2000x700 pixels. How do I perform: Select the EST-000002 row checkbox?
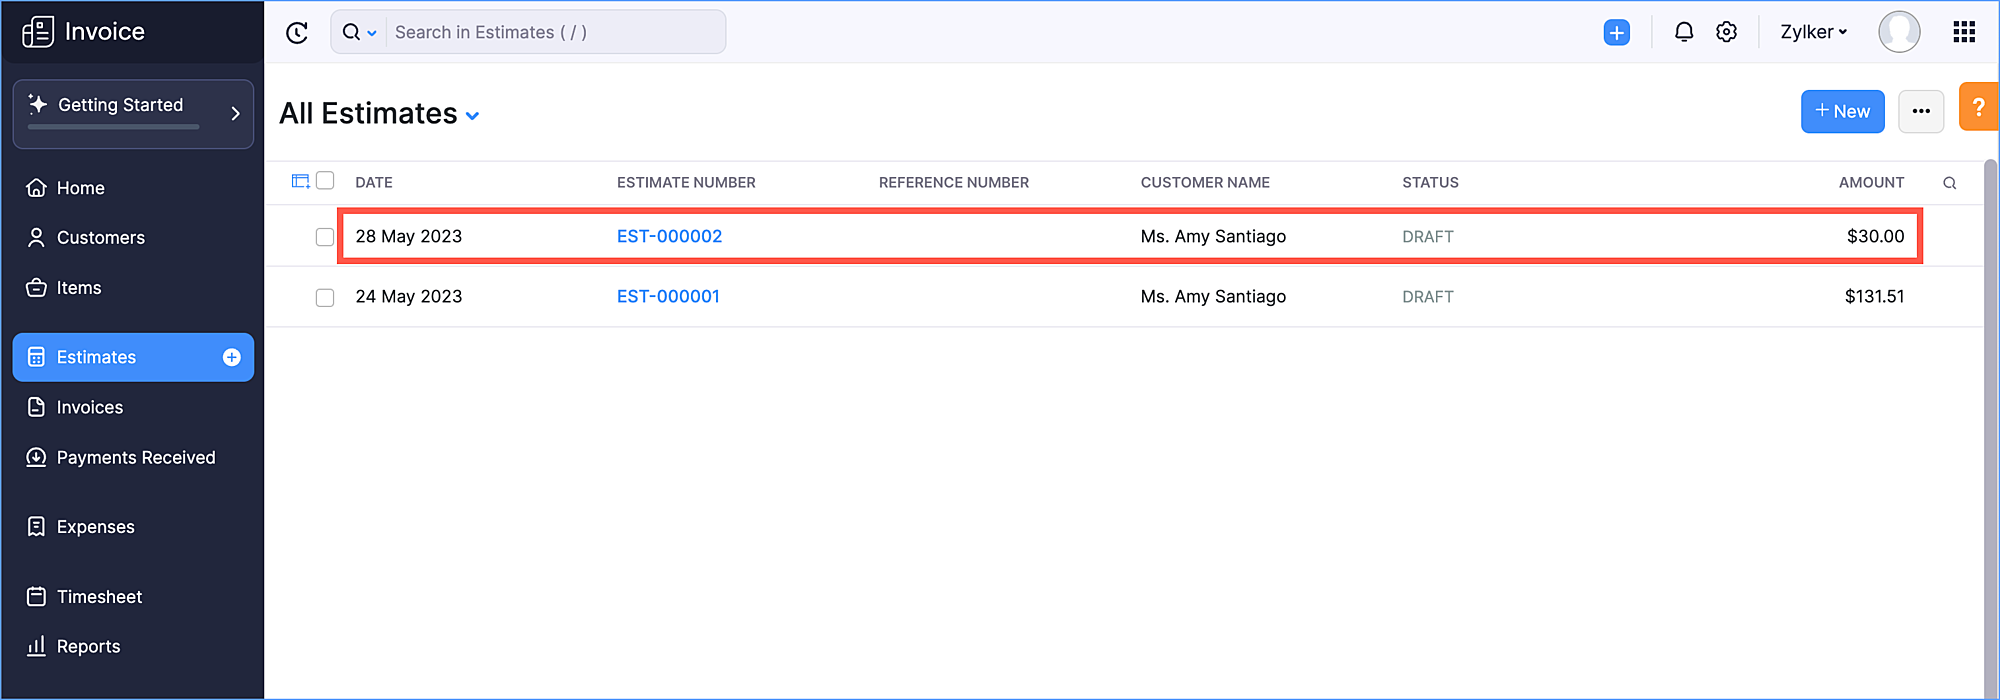coord(325,237)
